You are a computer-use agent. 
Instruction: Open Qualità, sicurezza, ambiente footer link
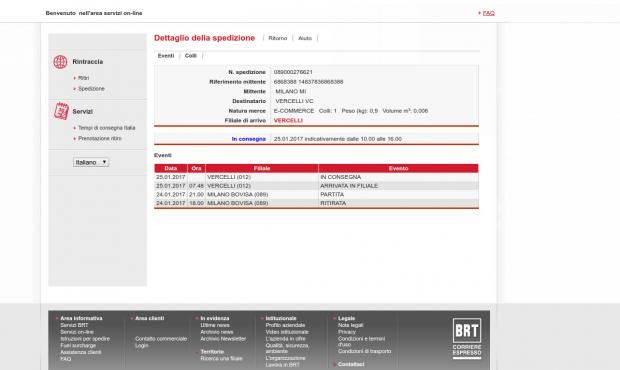tap(287, 348)
